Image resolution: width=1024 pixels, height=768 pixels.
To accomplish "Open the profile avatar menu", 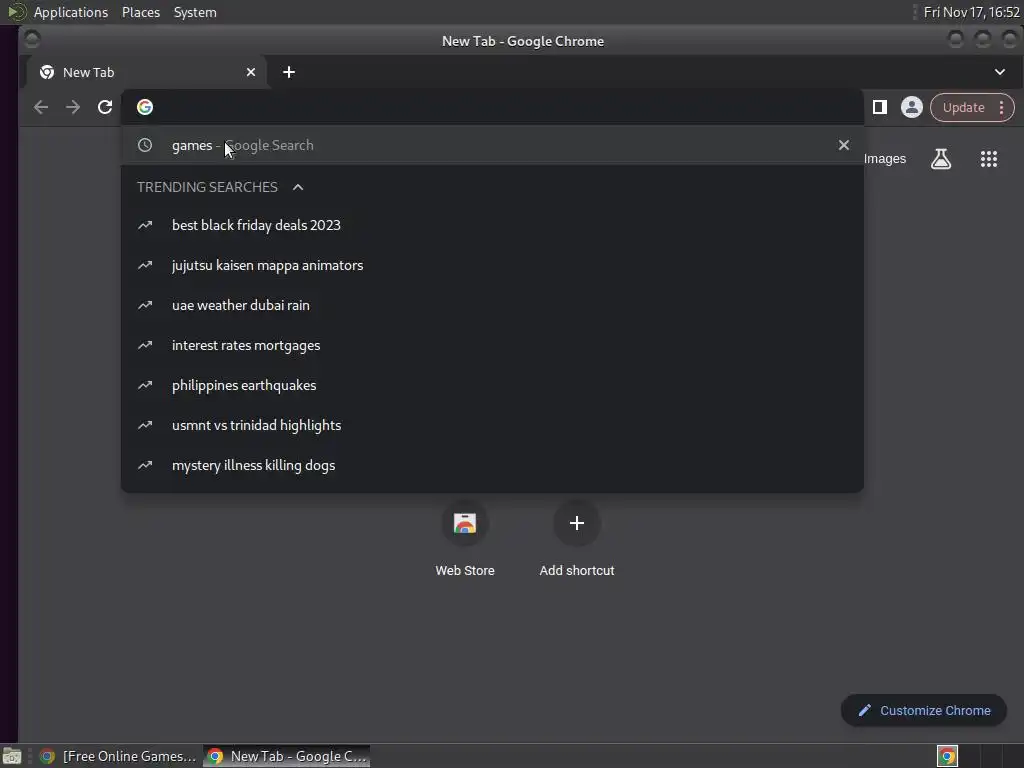I will tap(912, 107).
